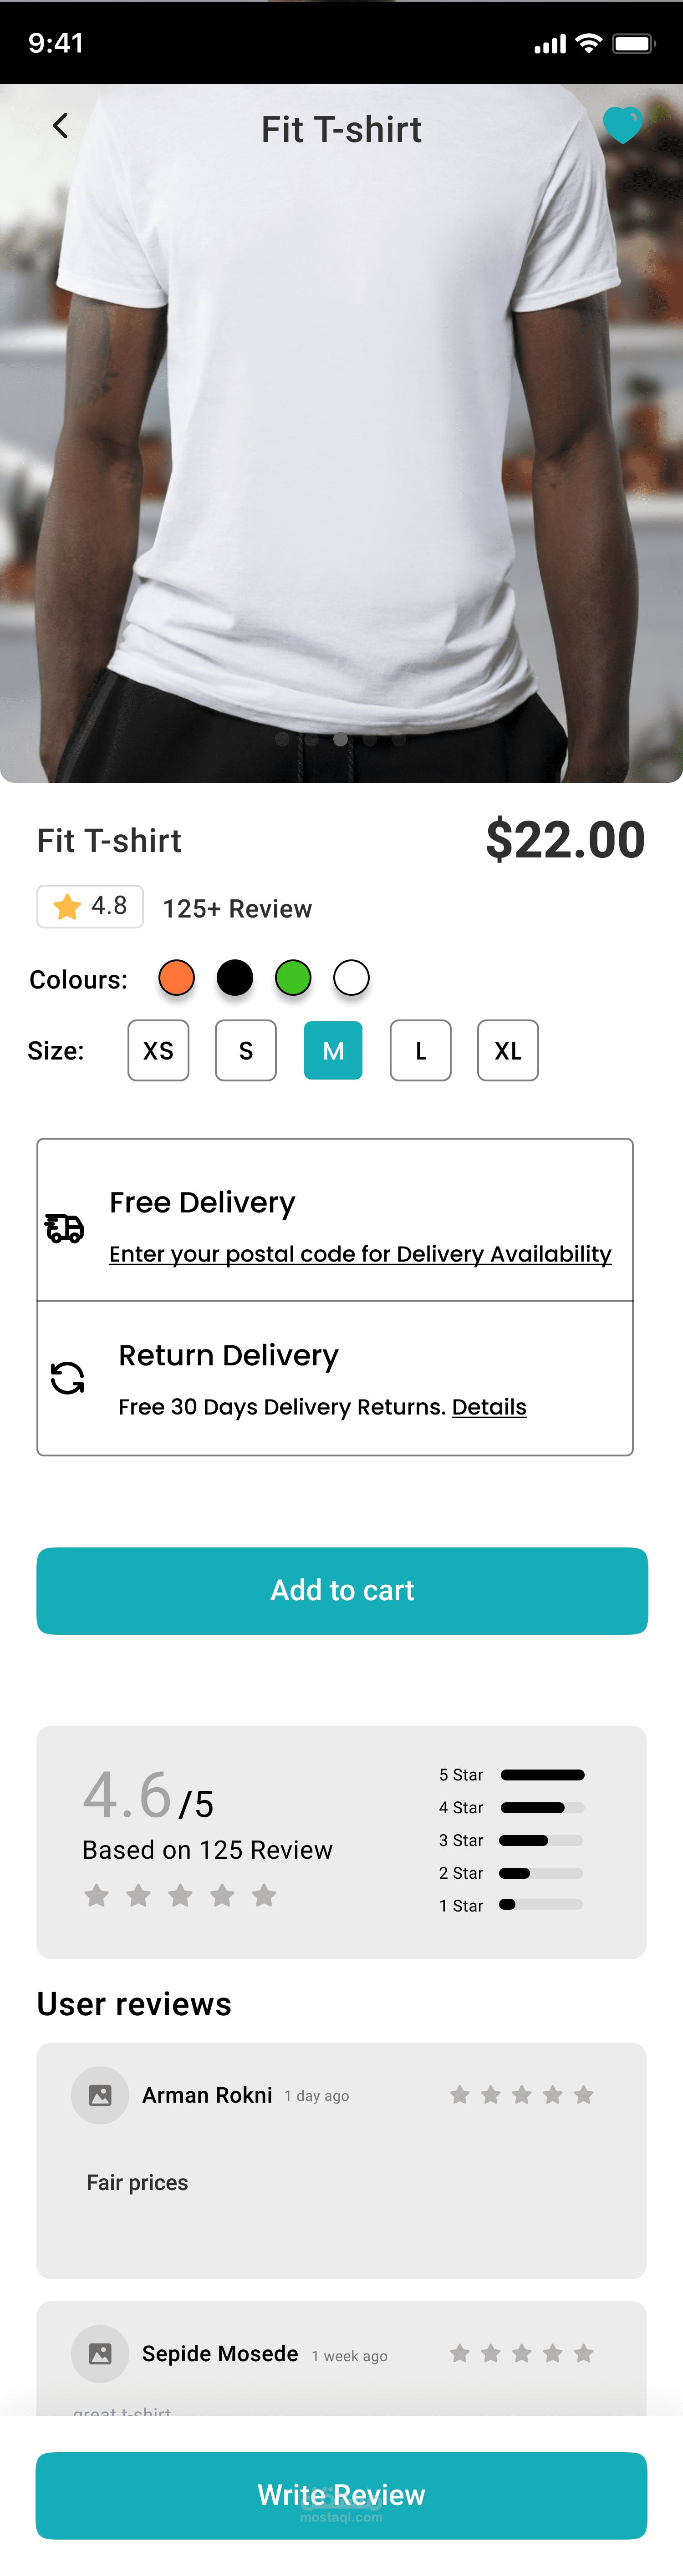
Task: Choose size XL
Action: pos(508,1050)
